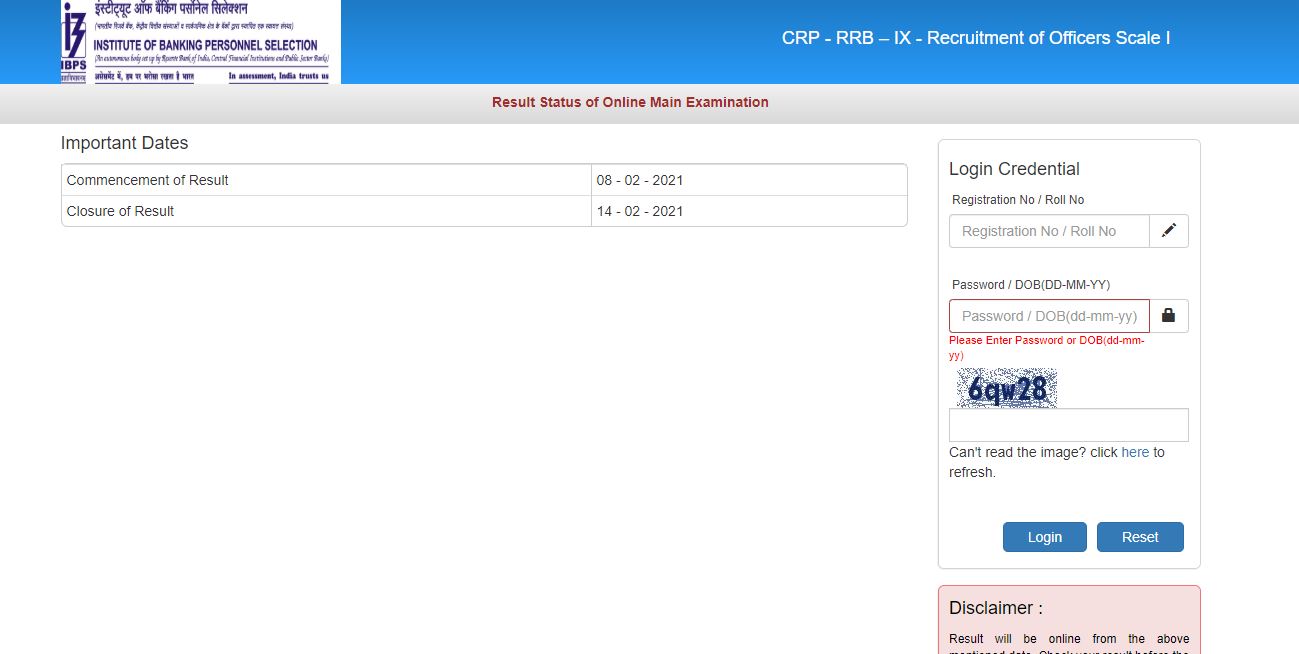Select the Result Status of Online Main Examination heading

coord(629,102)
